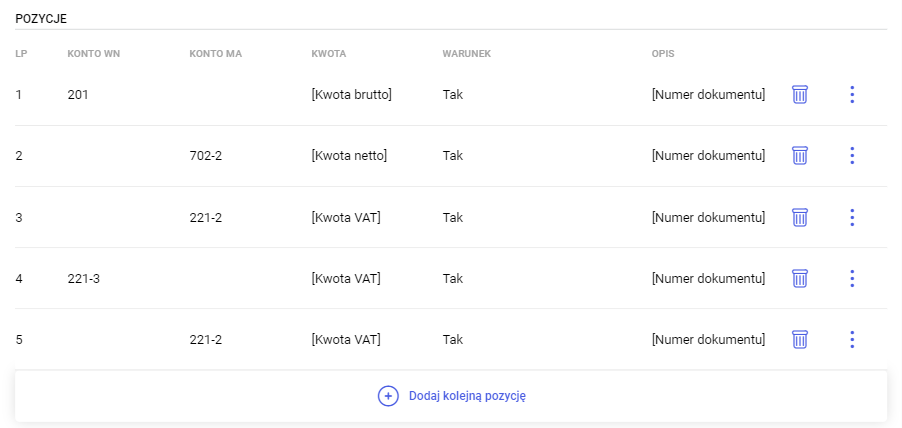
Task: Expand the kebab menu on row 3
Action: (852, 217)
